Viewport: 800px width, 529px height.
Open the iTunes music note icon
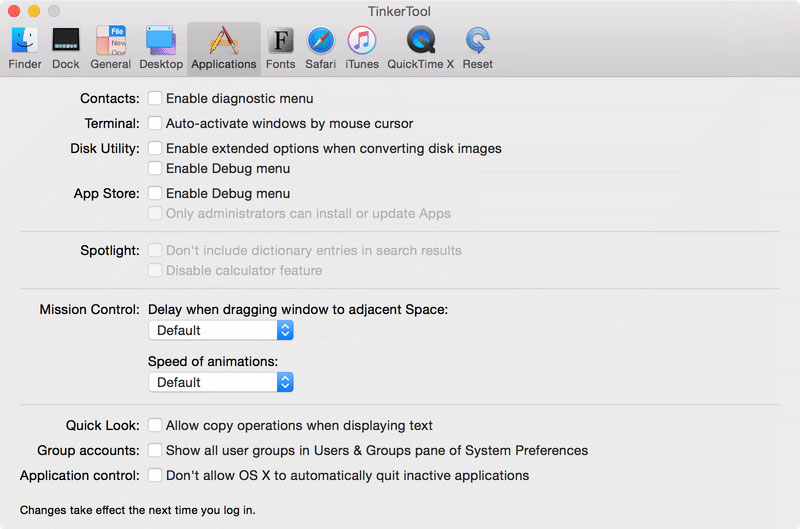(362, 41)
